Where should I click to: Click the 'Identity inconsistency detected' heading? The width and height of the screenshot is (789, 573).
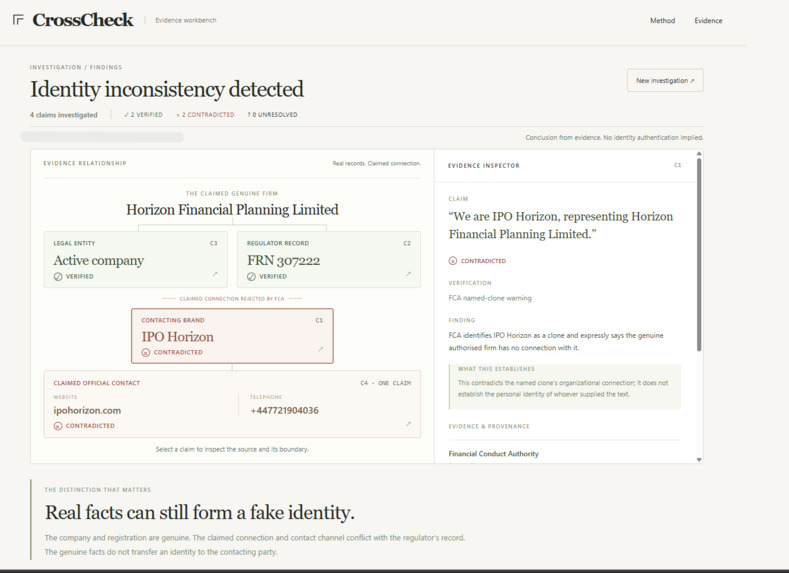[167, 89]
